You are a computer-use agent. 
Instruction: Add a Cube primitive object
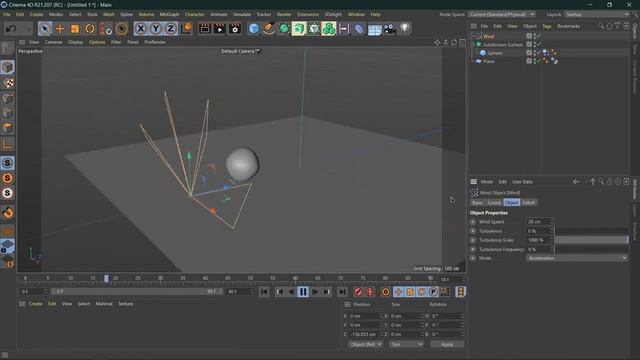point(254,29)
